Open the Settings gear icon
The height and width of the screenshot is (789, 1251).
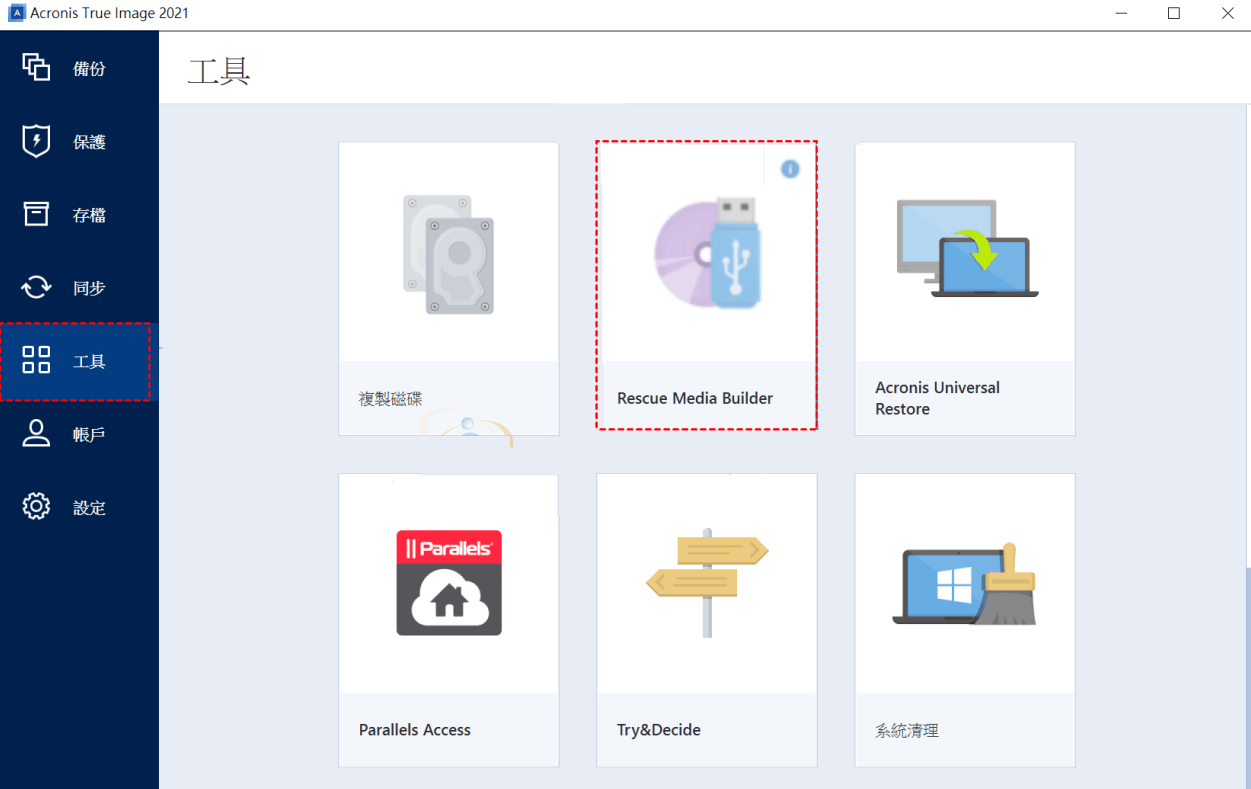click(x=36, y=507)
